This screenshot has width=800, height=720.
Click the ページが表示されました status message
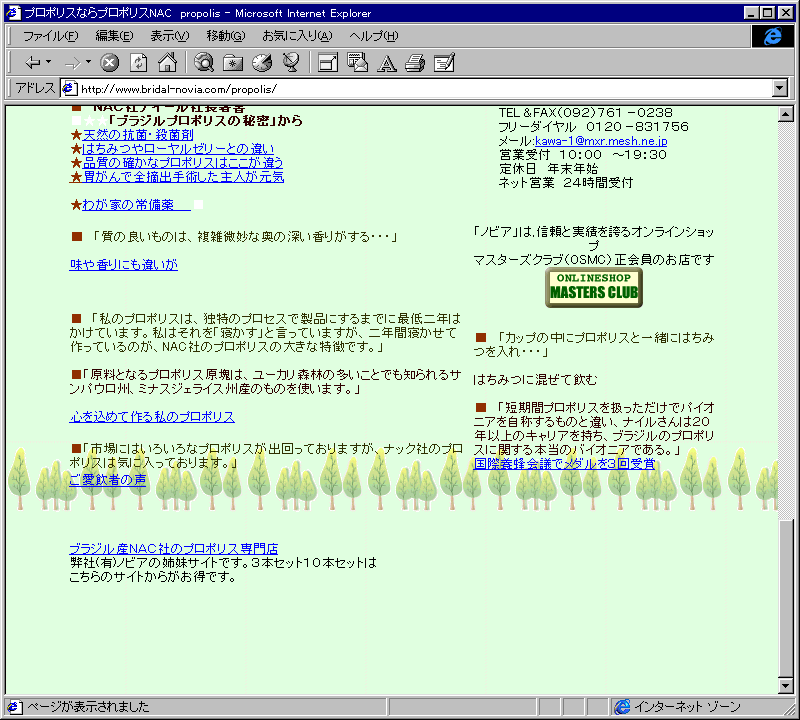[x=88, y=707]
